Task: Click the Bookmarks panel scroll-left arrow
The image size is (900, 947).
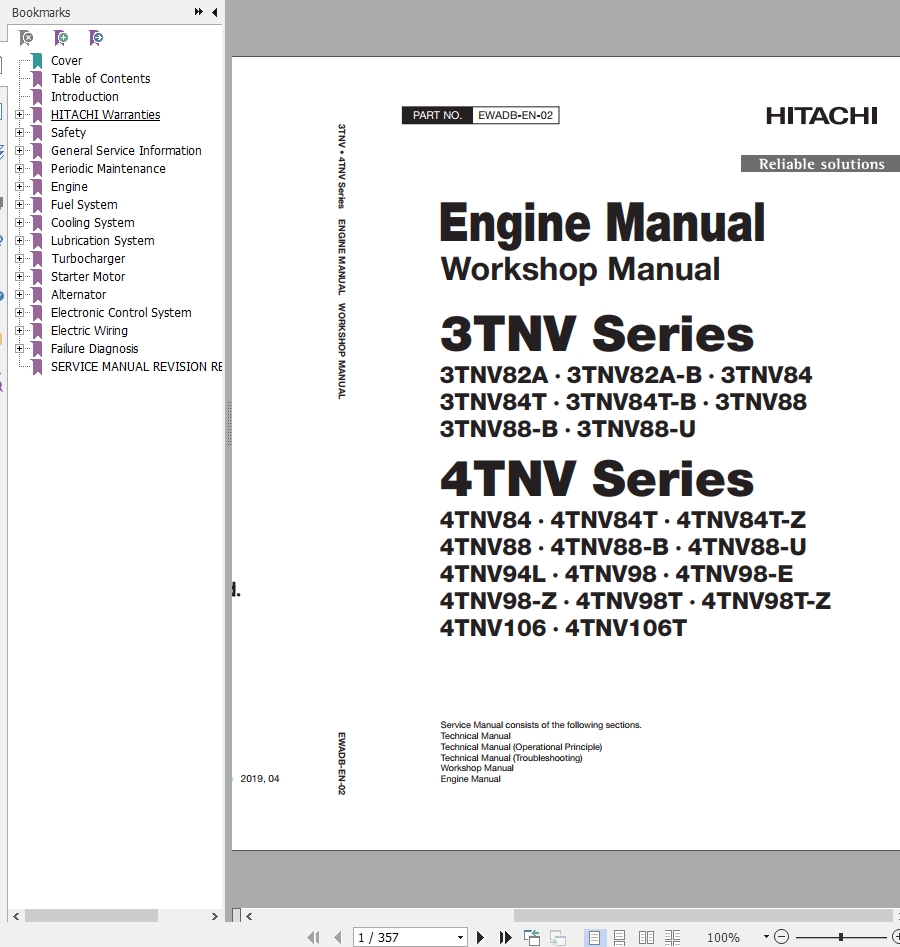Action: click(x=16, y=916)
